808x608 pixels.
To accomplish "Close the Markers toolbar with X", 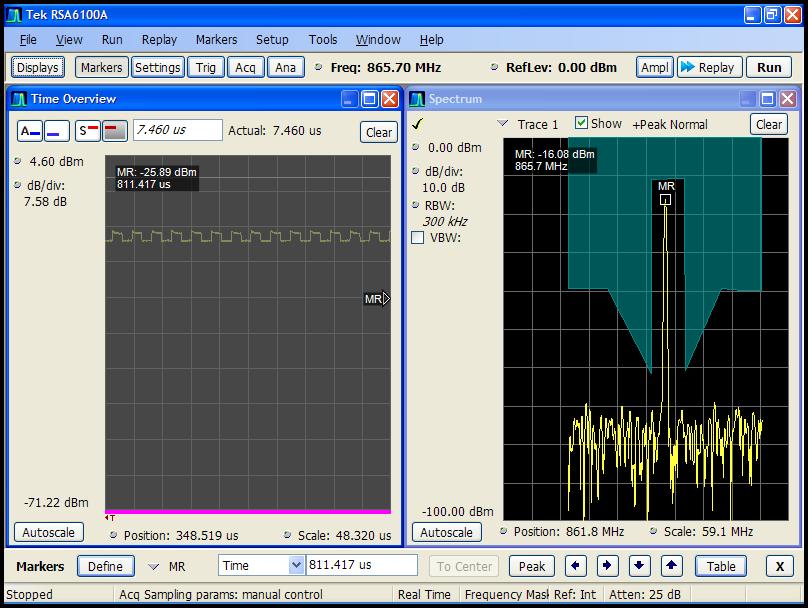I will (x=779, y=566).
